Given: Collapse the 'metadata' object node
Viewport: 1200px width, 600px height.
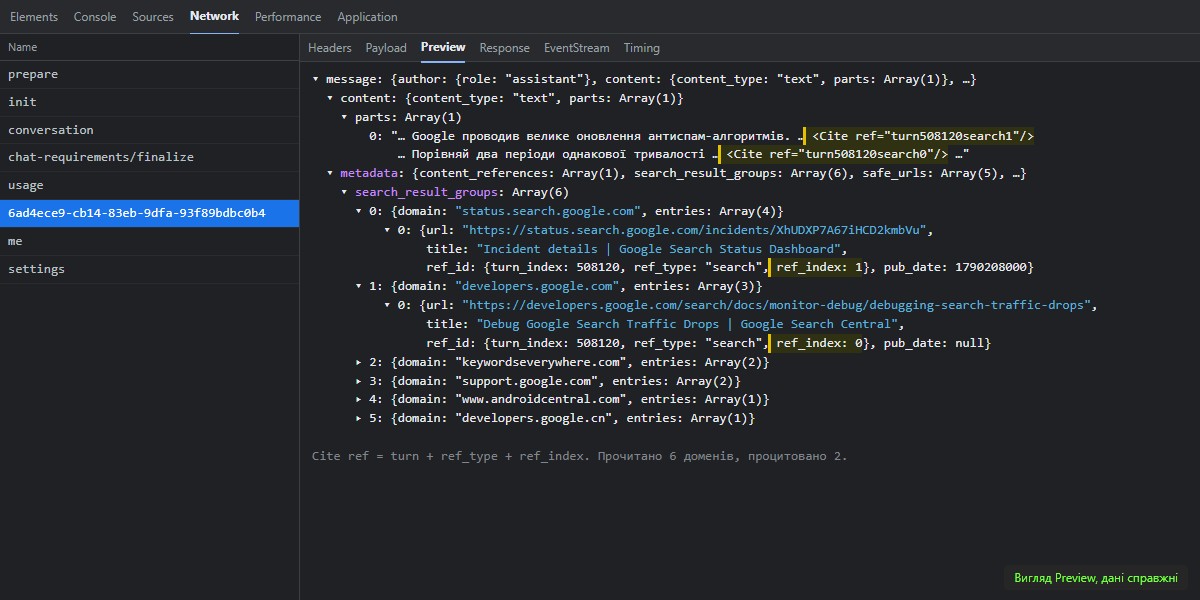Looking at the screenshot, I should (331, 173).
